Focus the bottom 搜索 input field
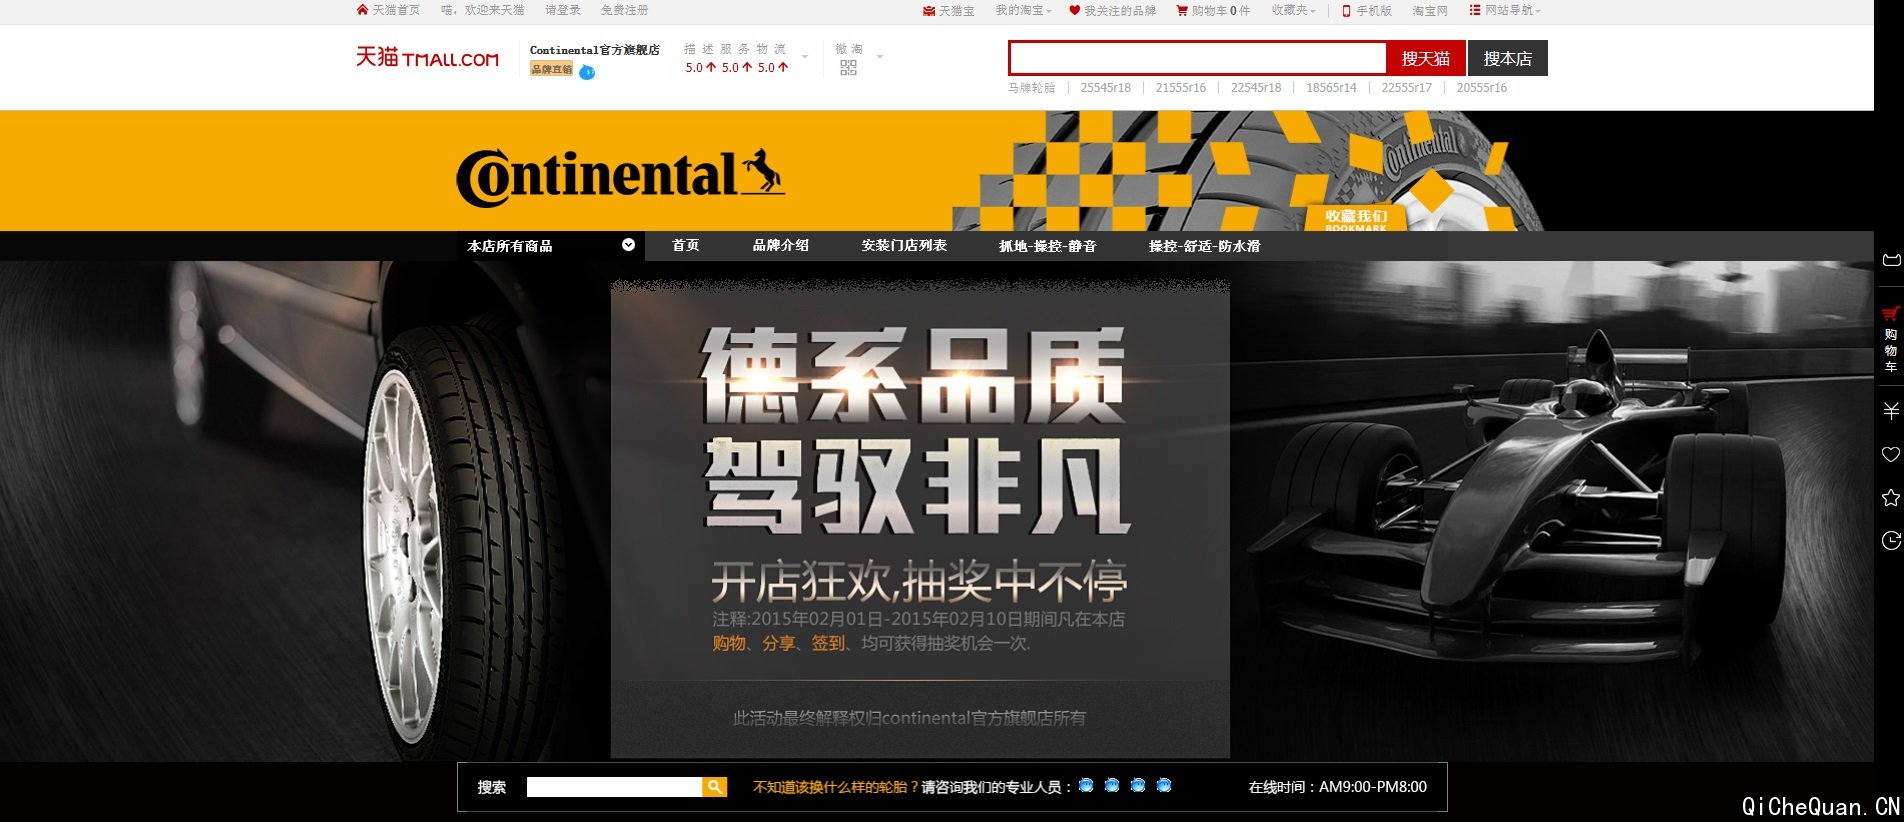Image resolution: width=1904 pixels, height=822 pixels. 614,787
